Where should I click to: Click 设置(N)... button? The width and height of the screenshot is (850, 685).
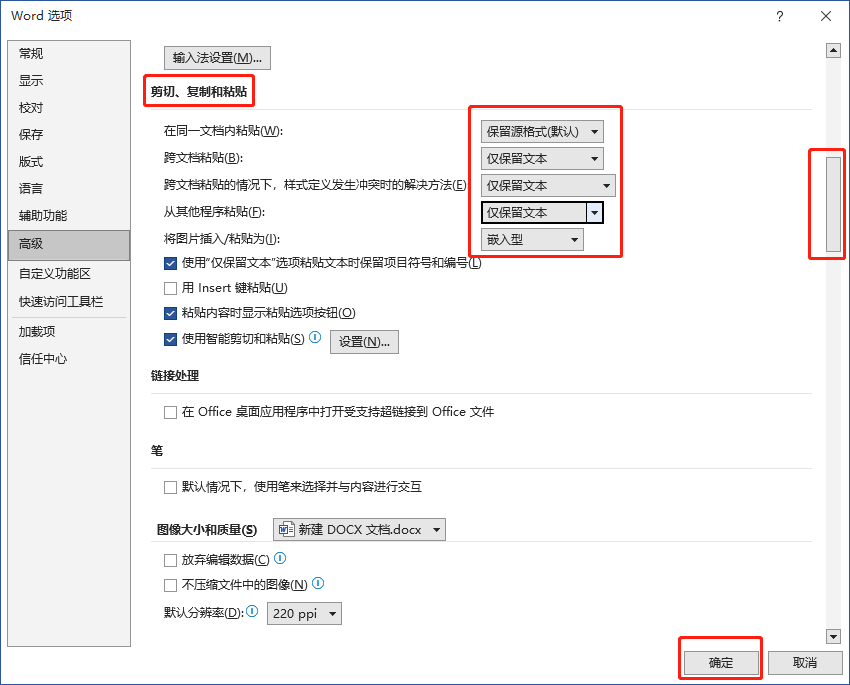(x=364, y=342)
